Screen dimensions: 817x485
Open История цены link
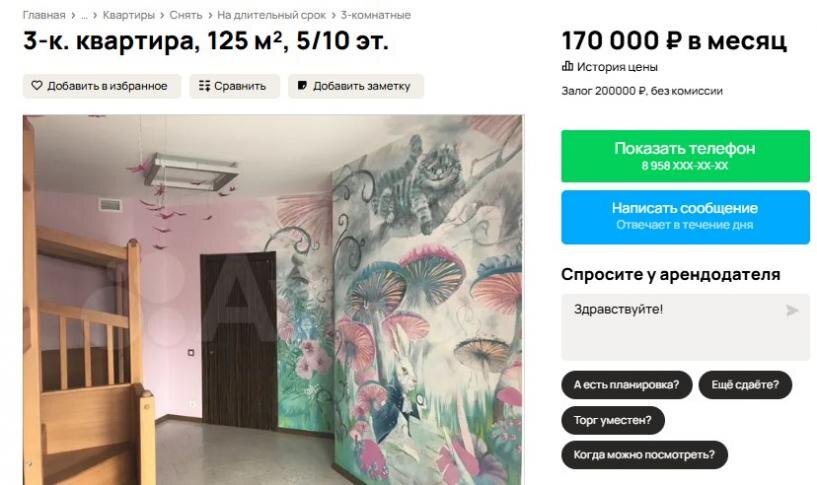click(617, 67)
